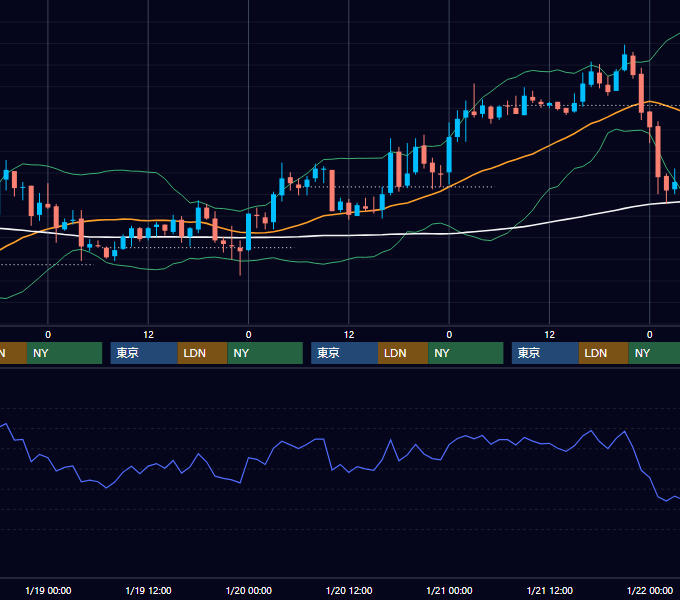Click the NY session block spanning 1/19 00:00
The height and width of the screenshot is (600, 680).
coord(64,353)
